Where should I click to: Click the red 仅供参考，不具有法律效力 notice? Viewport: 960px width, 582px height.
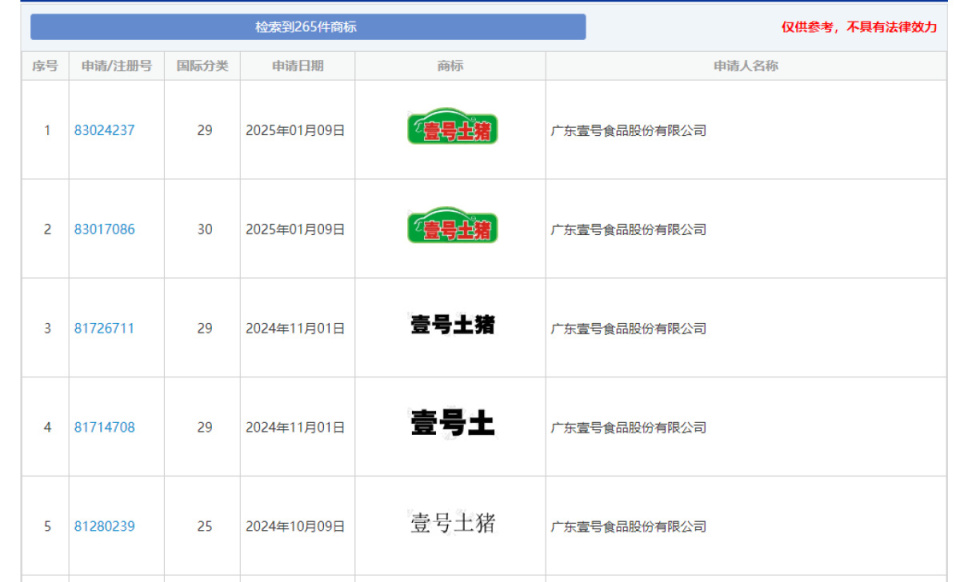coord(859,28)
